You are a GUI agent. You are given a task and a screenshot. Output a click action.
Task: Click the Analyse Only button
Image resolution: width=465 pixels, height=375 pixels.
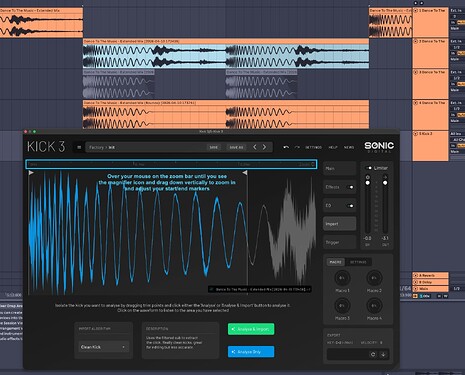[x=251, y=352]
